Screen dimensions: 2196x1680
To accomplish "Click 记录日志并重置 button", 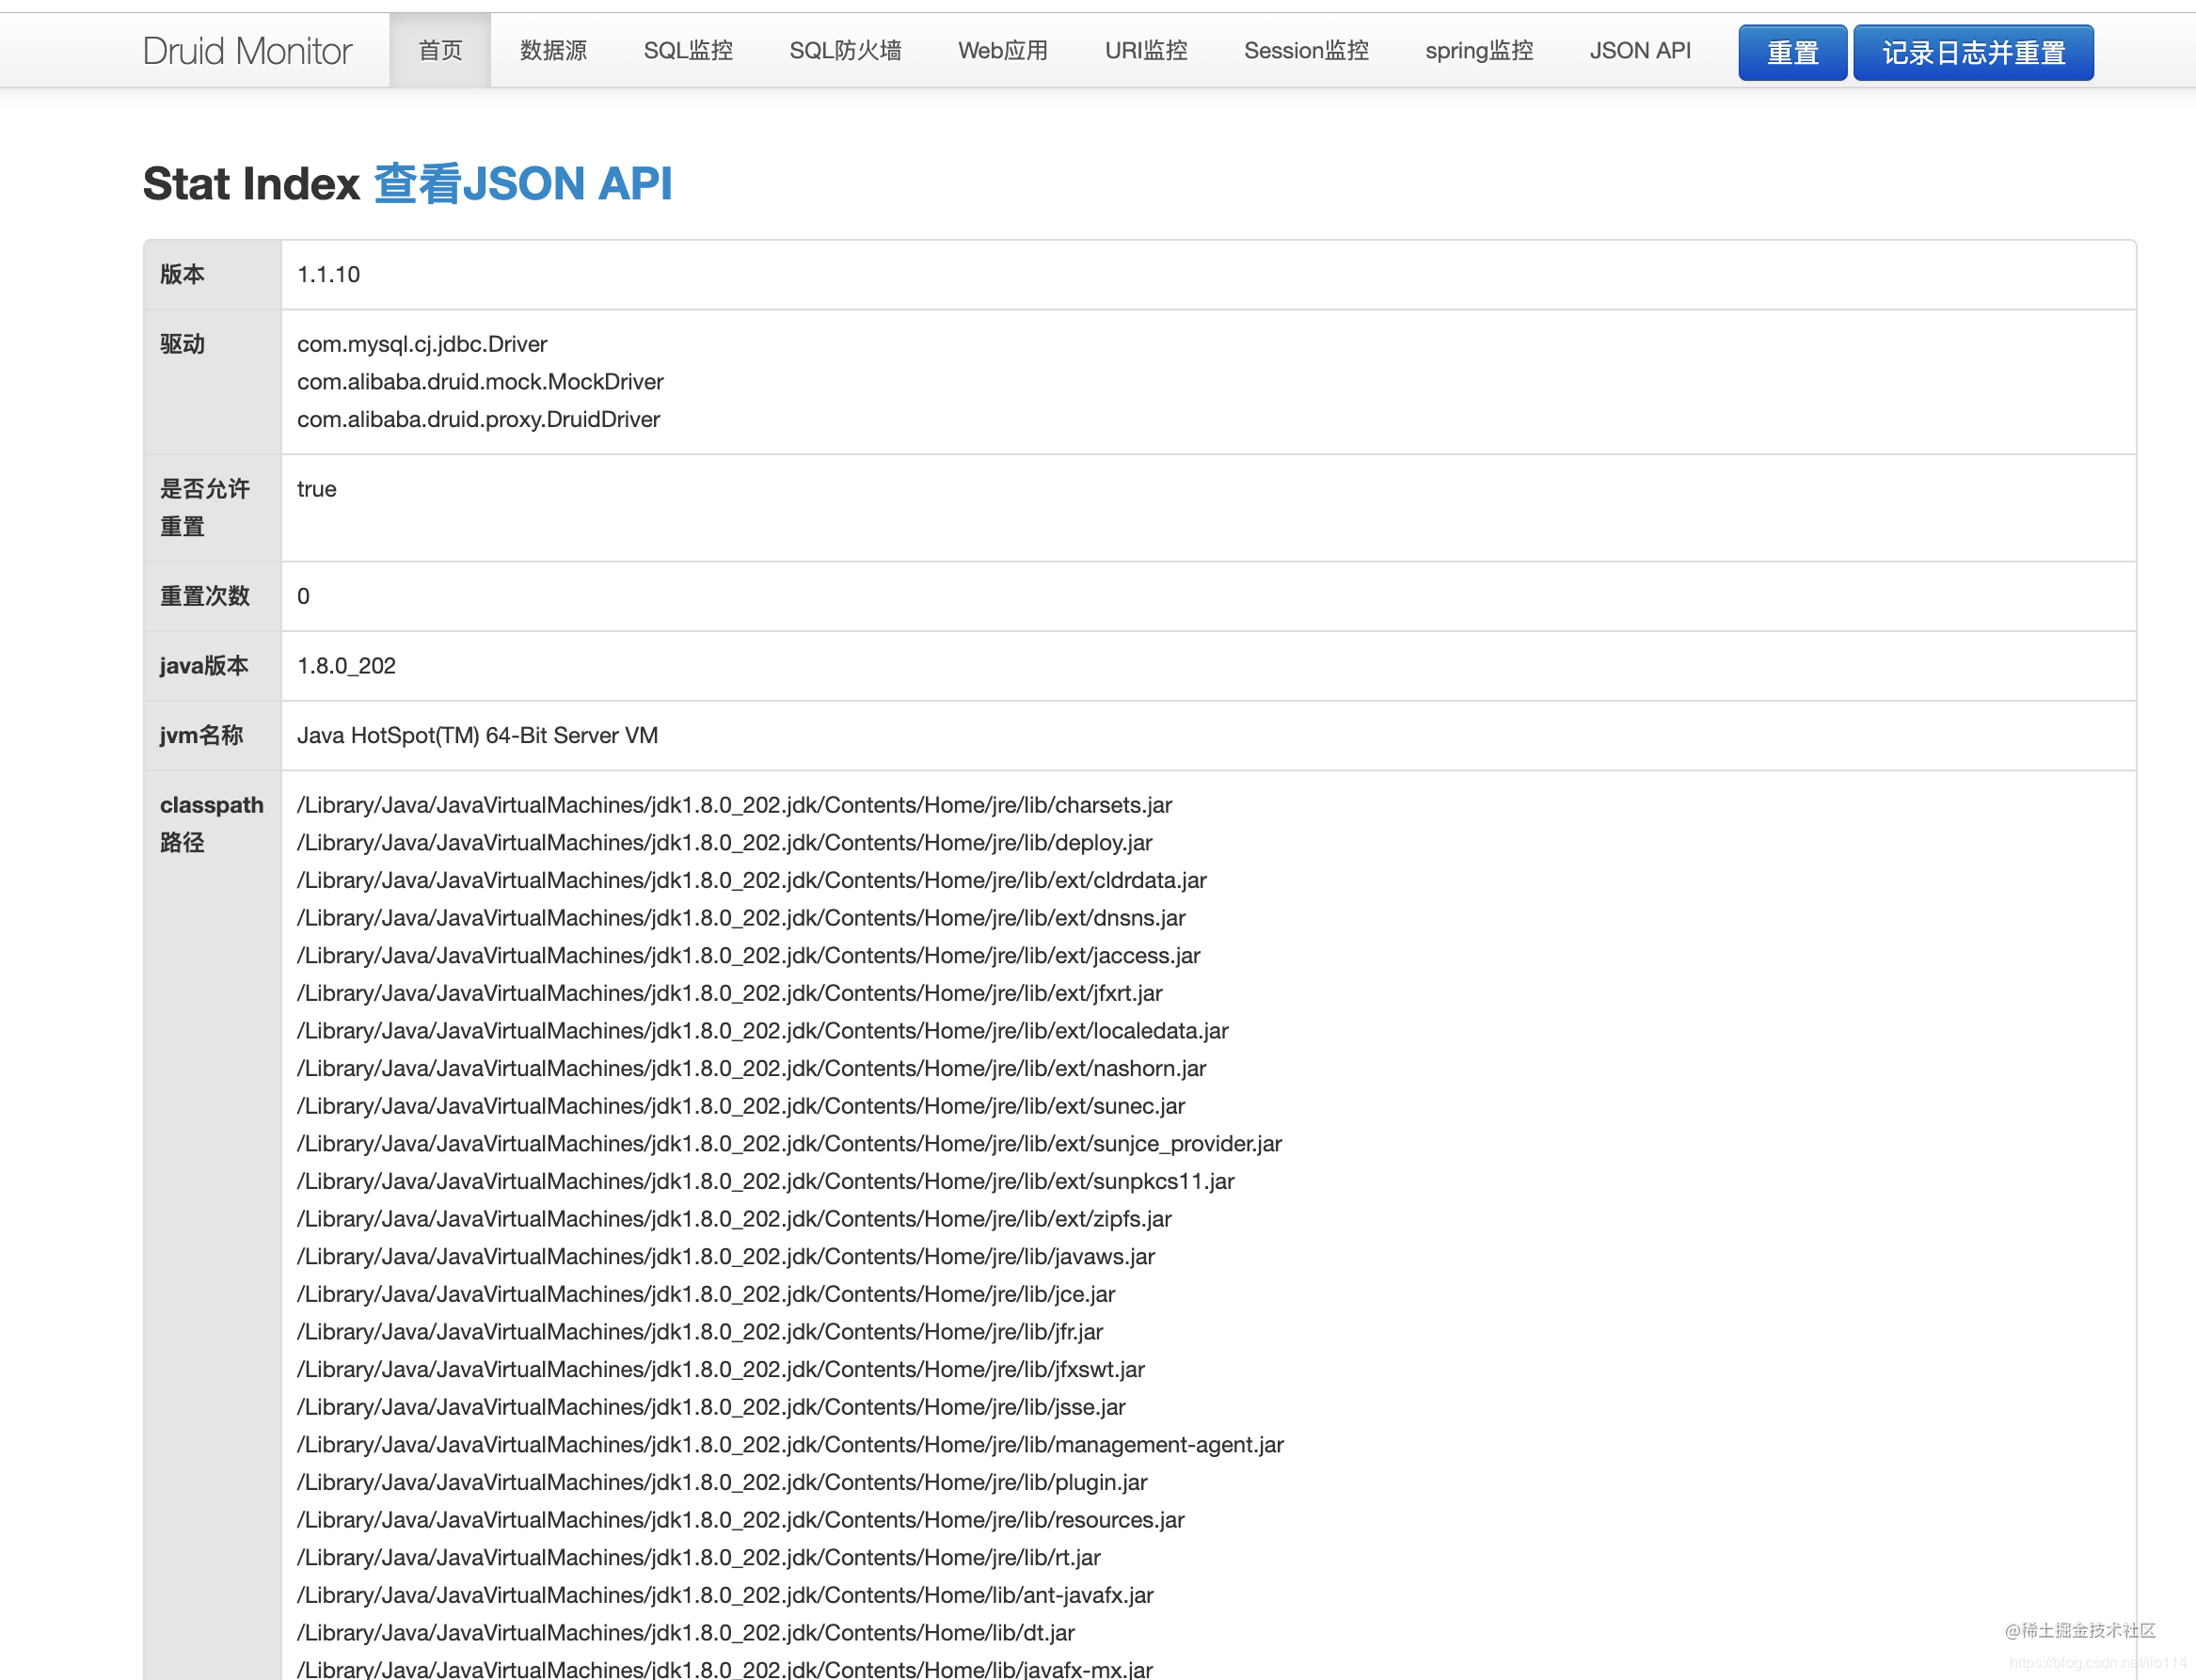I will pyautogui.click(x=1972, y=52).
